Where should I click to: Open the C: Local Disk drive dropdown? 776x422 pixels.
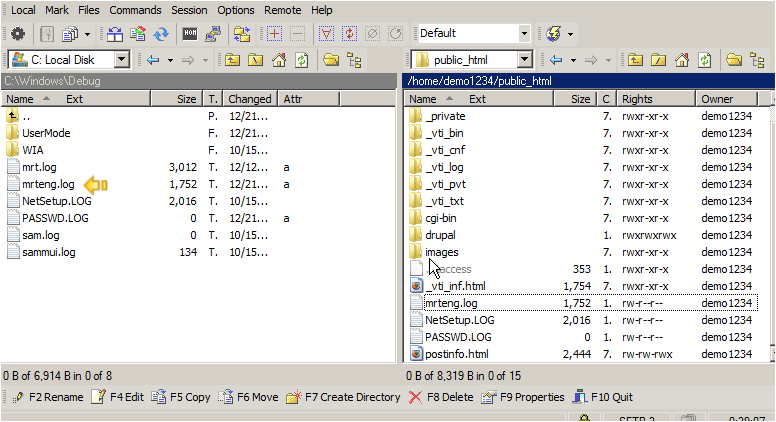click(122, 60)
